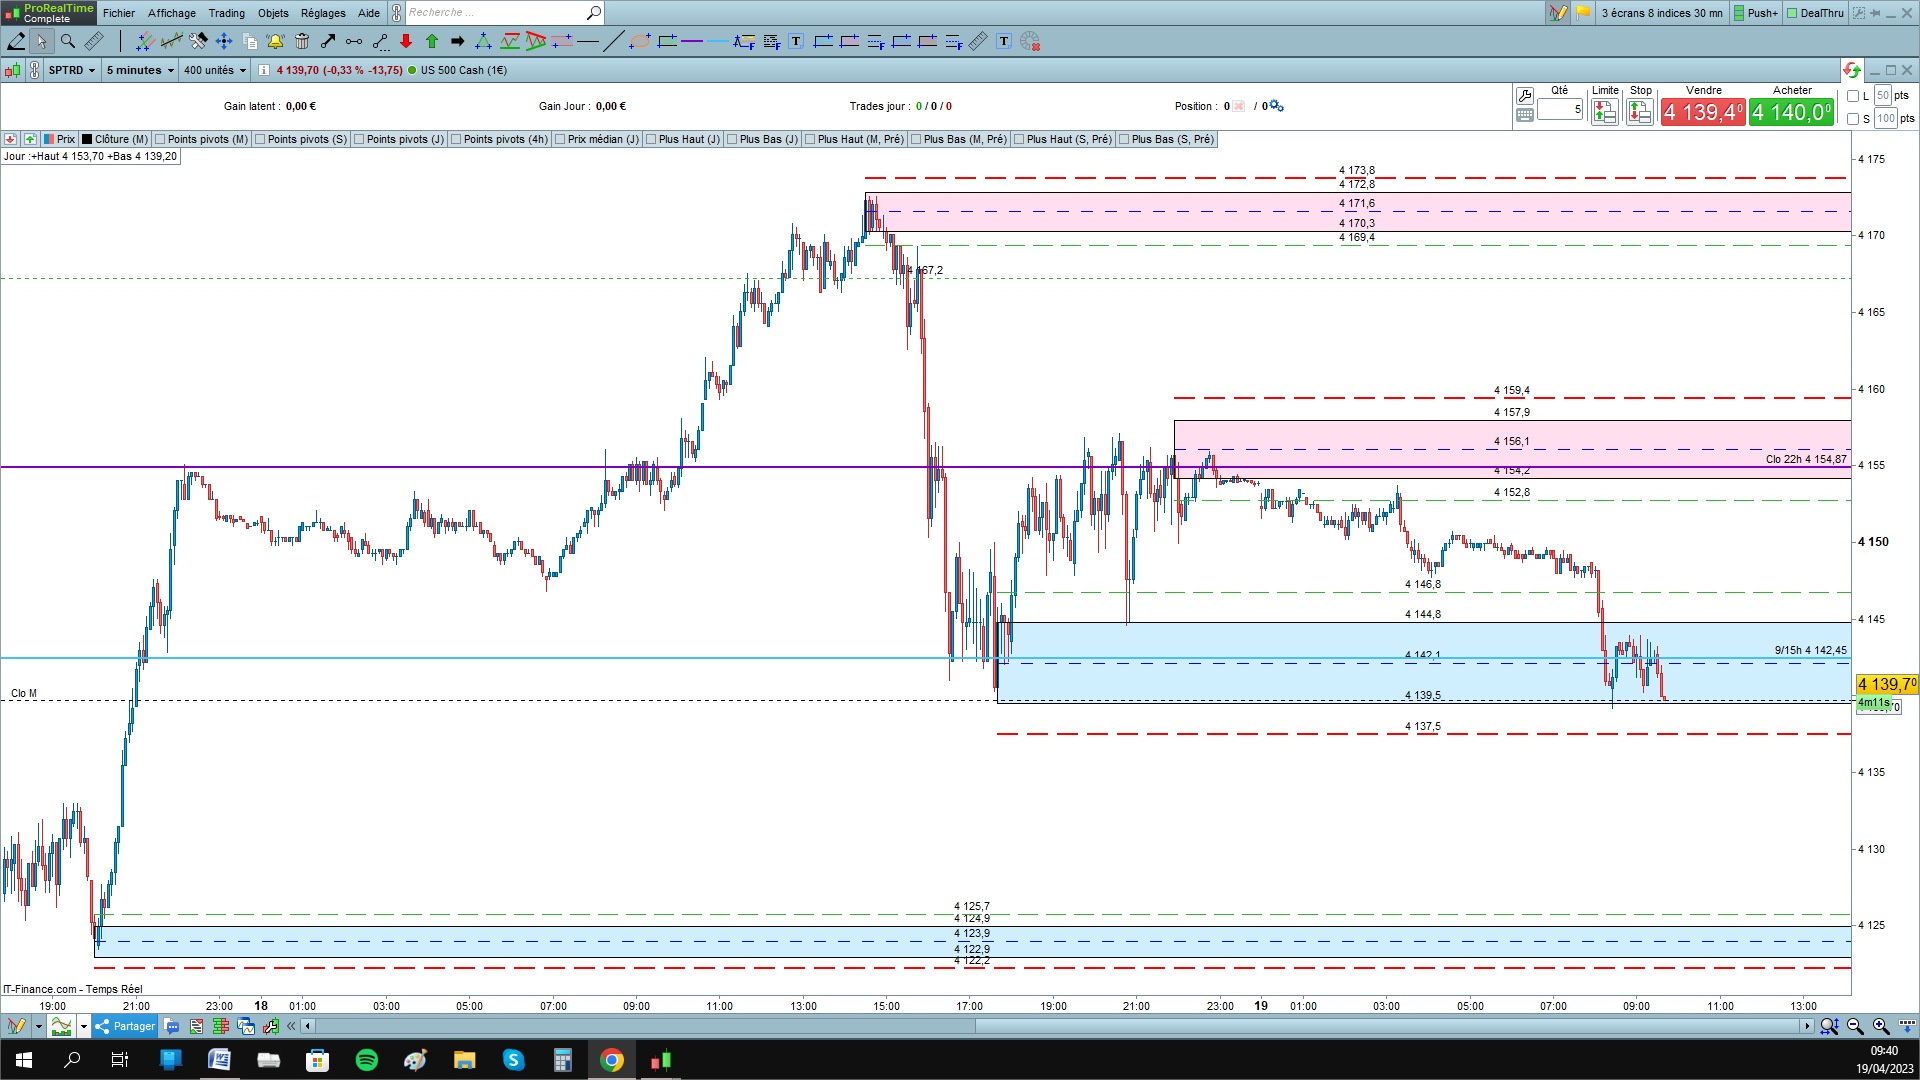Image resolution: width=1920 pixels, height=1080 pixels.
Task: Select the ruler measurement tool
Action: tap(94, 41)
